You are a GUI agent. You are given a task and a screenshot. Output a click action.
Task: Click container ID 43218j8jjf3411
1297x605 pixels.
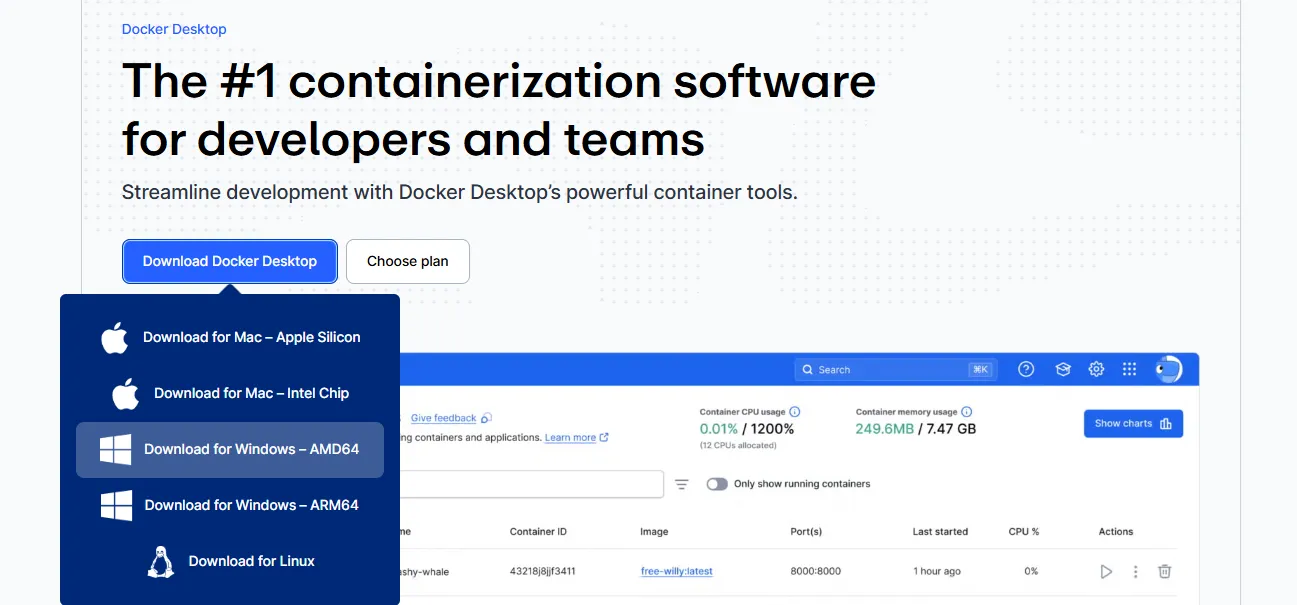pos(543,572)
